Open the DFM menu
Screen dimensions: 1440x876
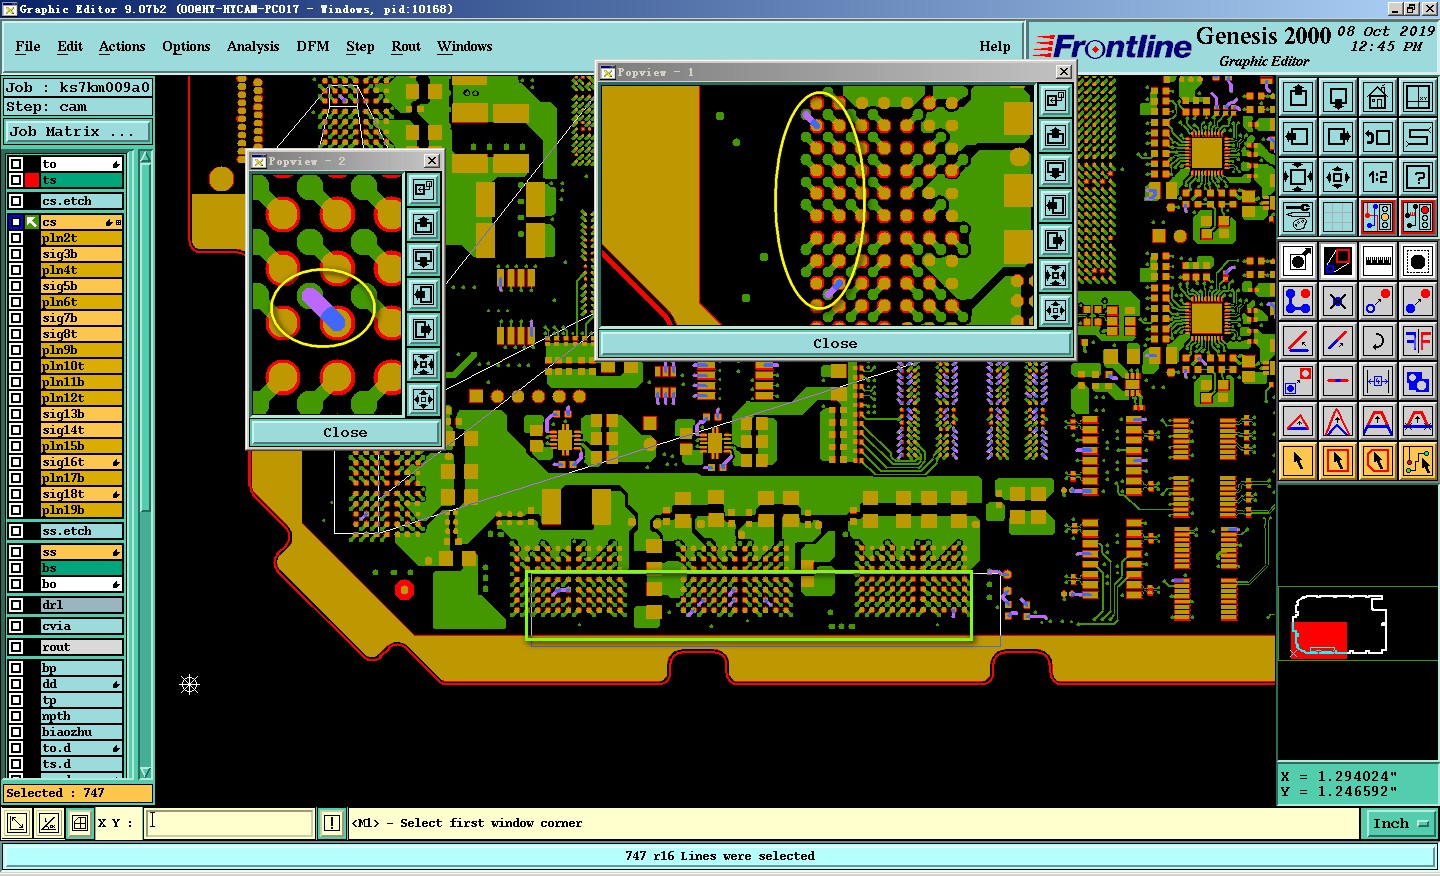tap(313, 46)
